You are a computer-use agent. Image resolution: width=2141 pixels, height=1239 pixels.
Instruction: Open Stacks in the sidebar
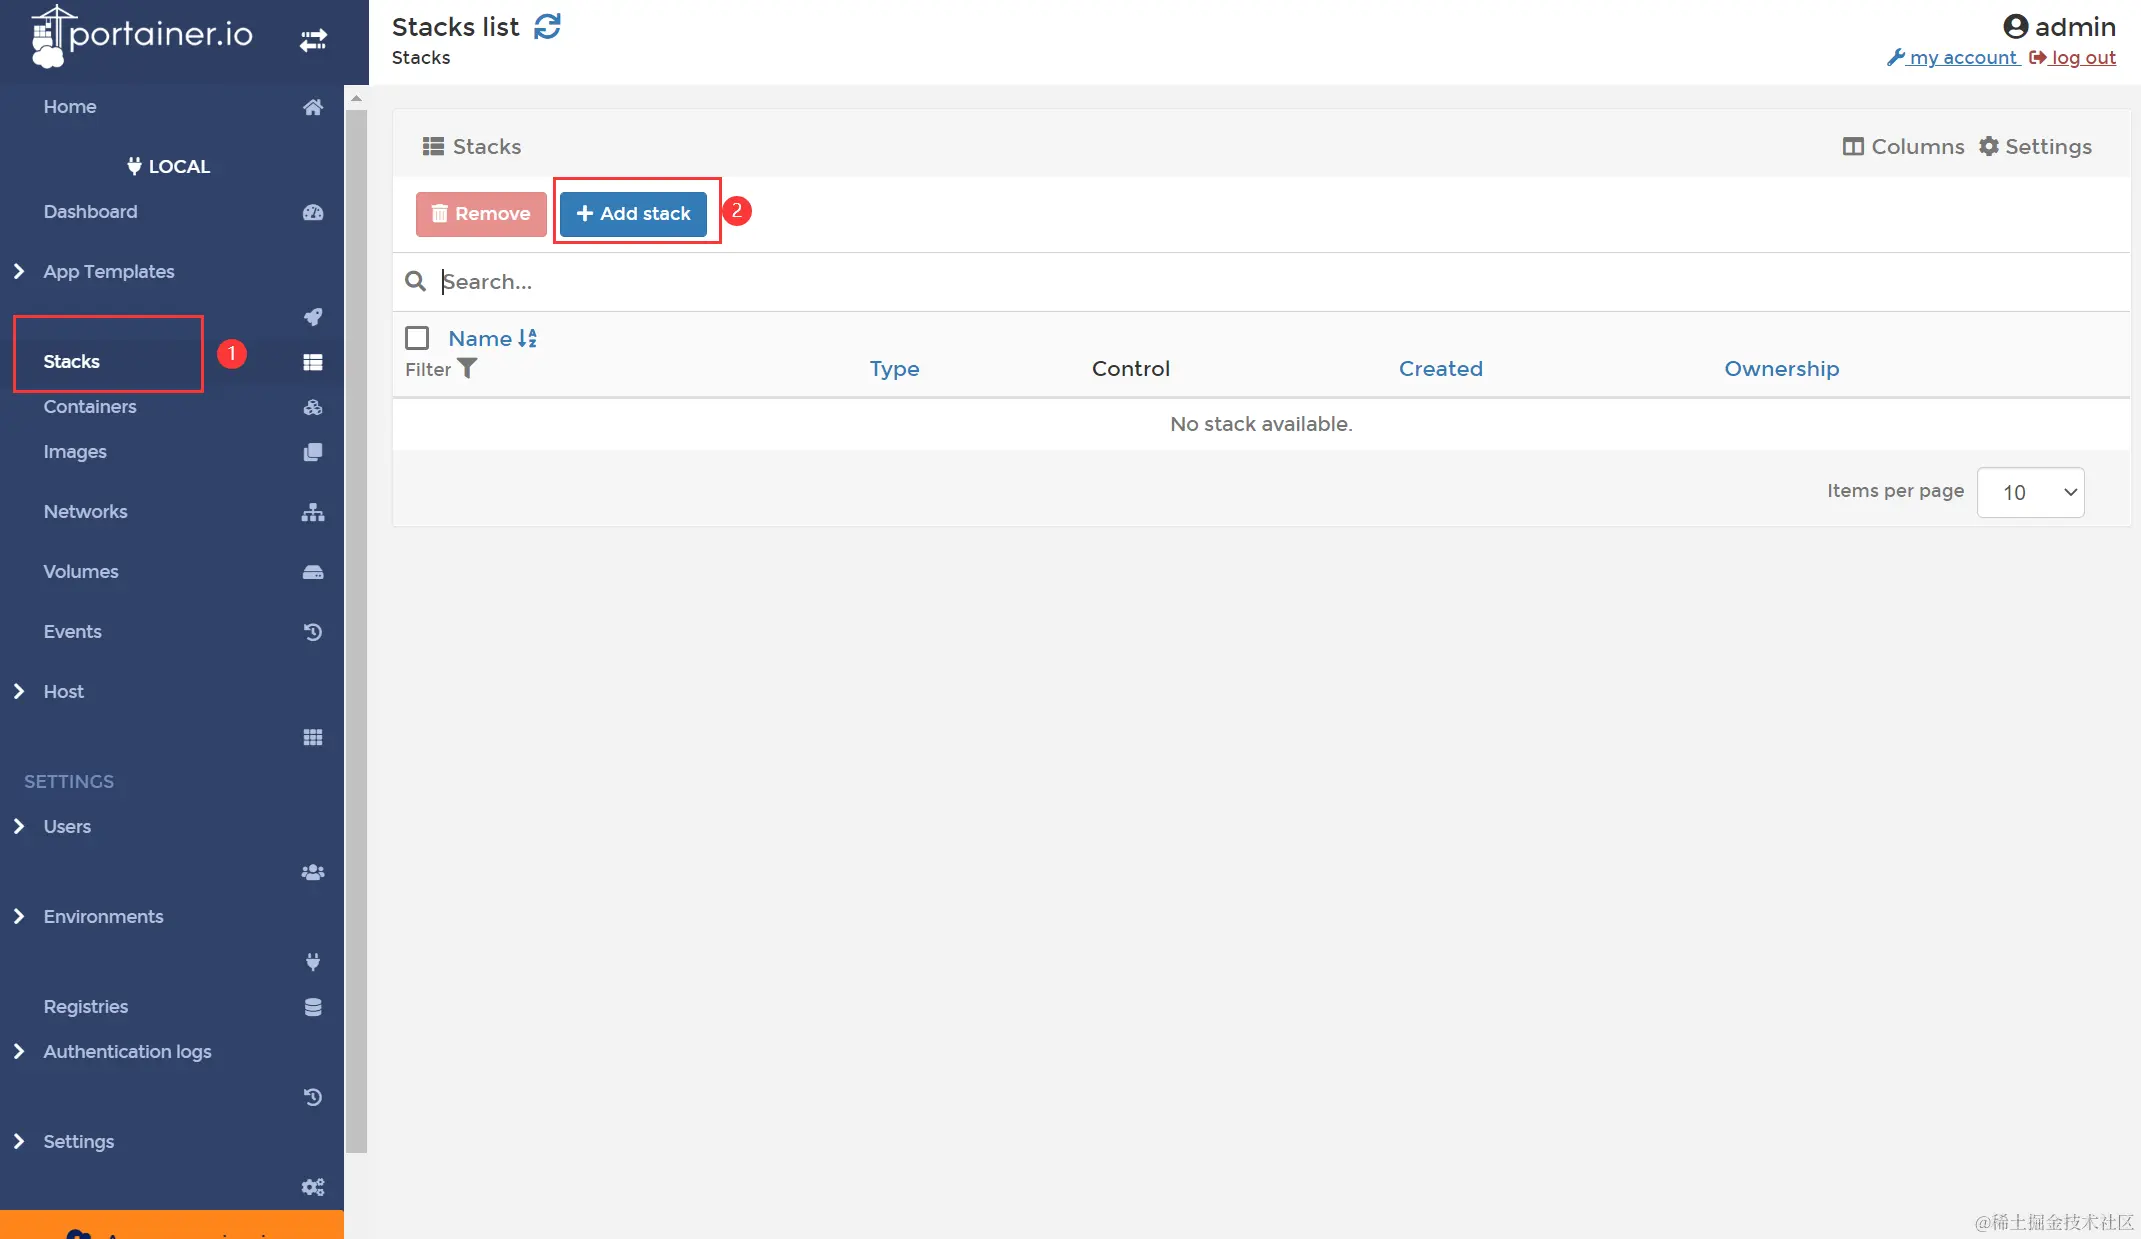coord(72,362)
